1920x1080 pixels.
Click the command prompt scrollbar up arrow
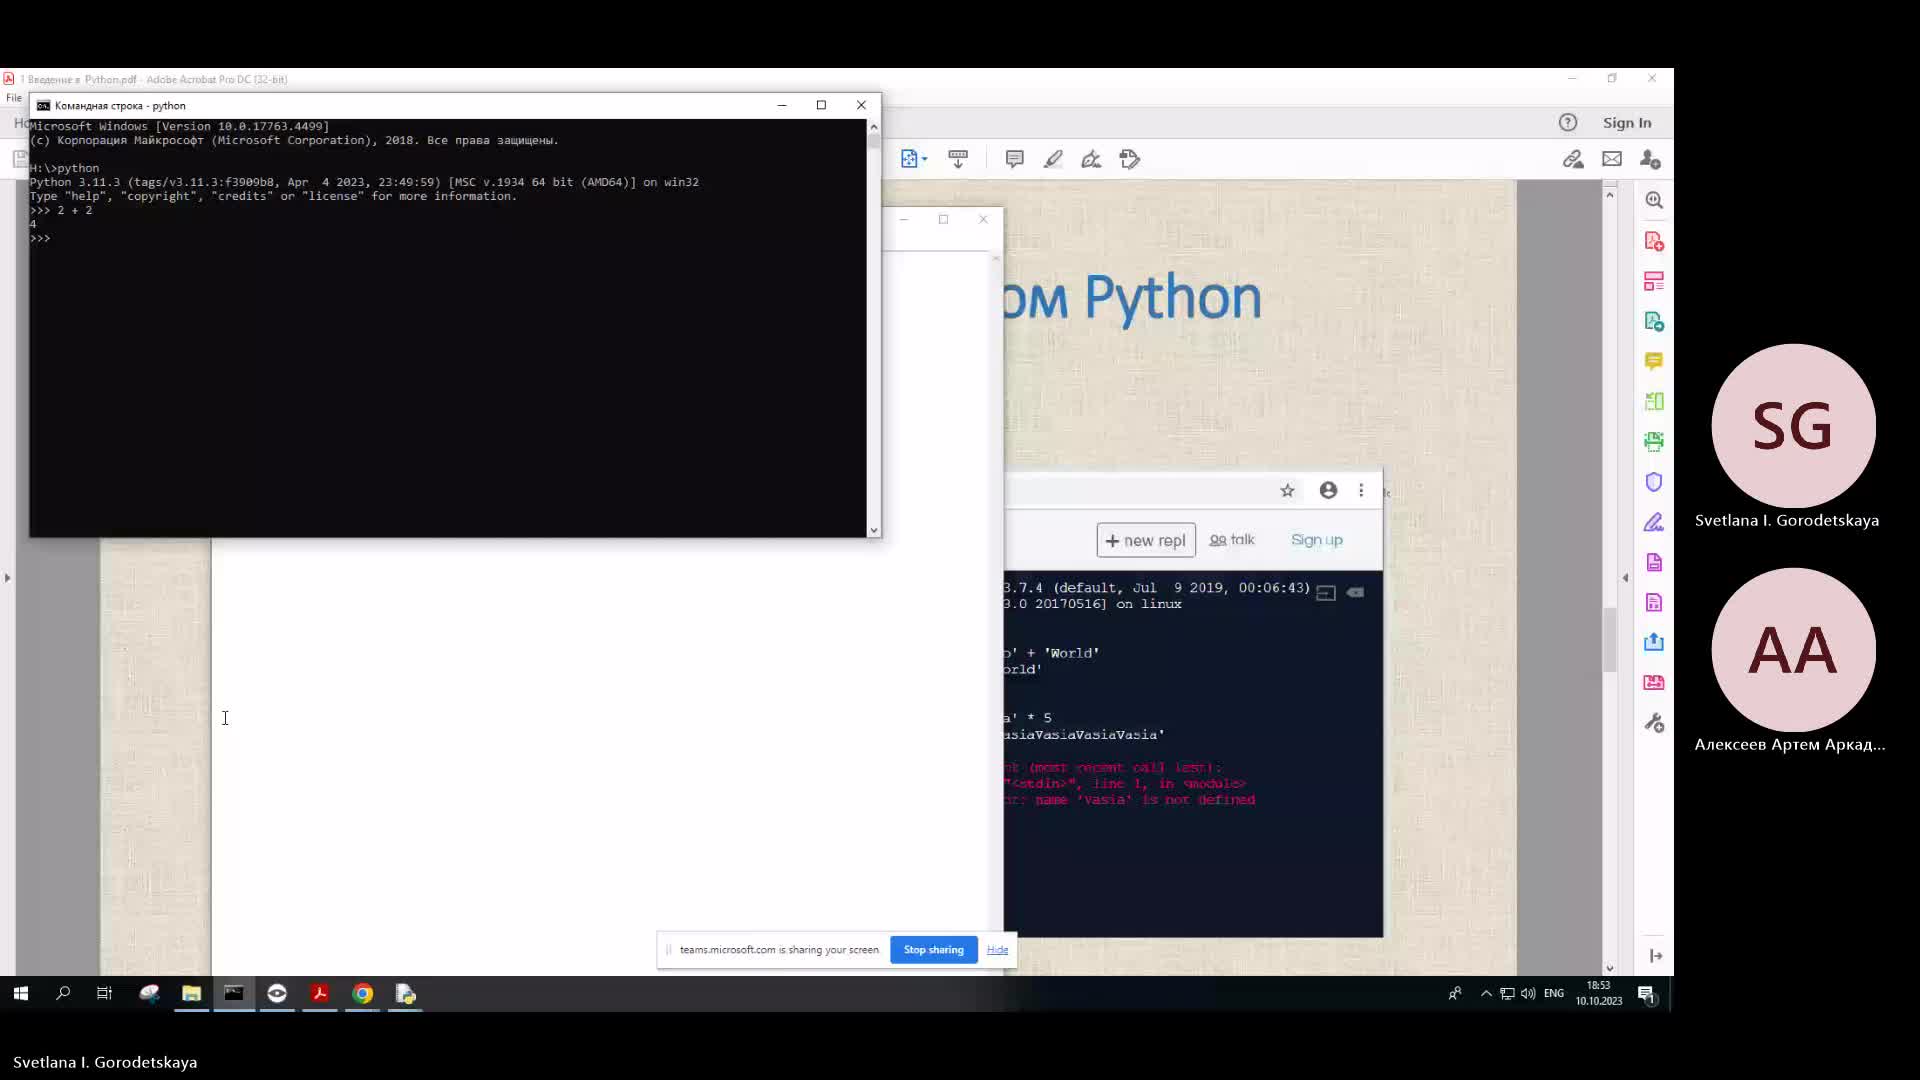(x=874, y=127)
